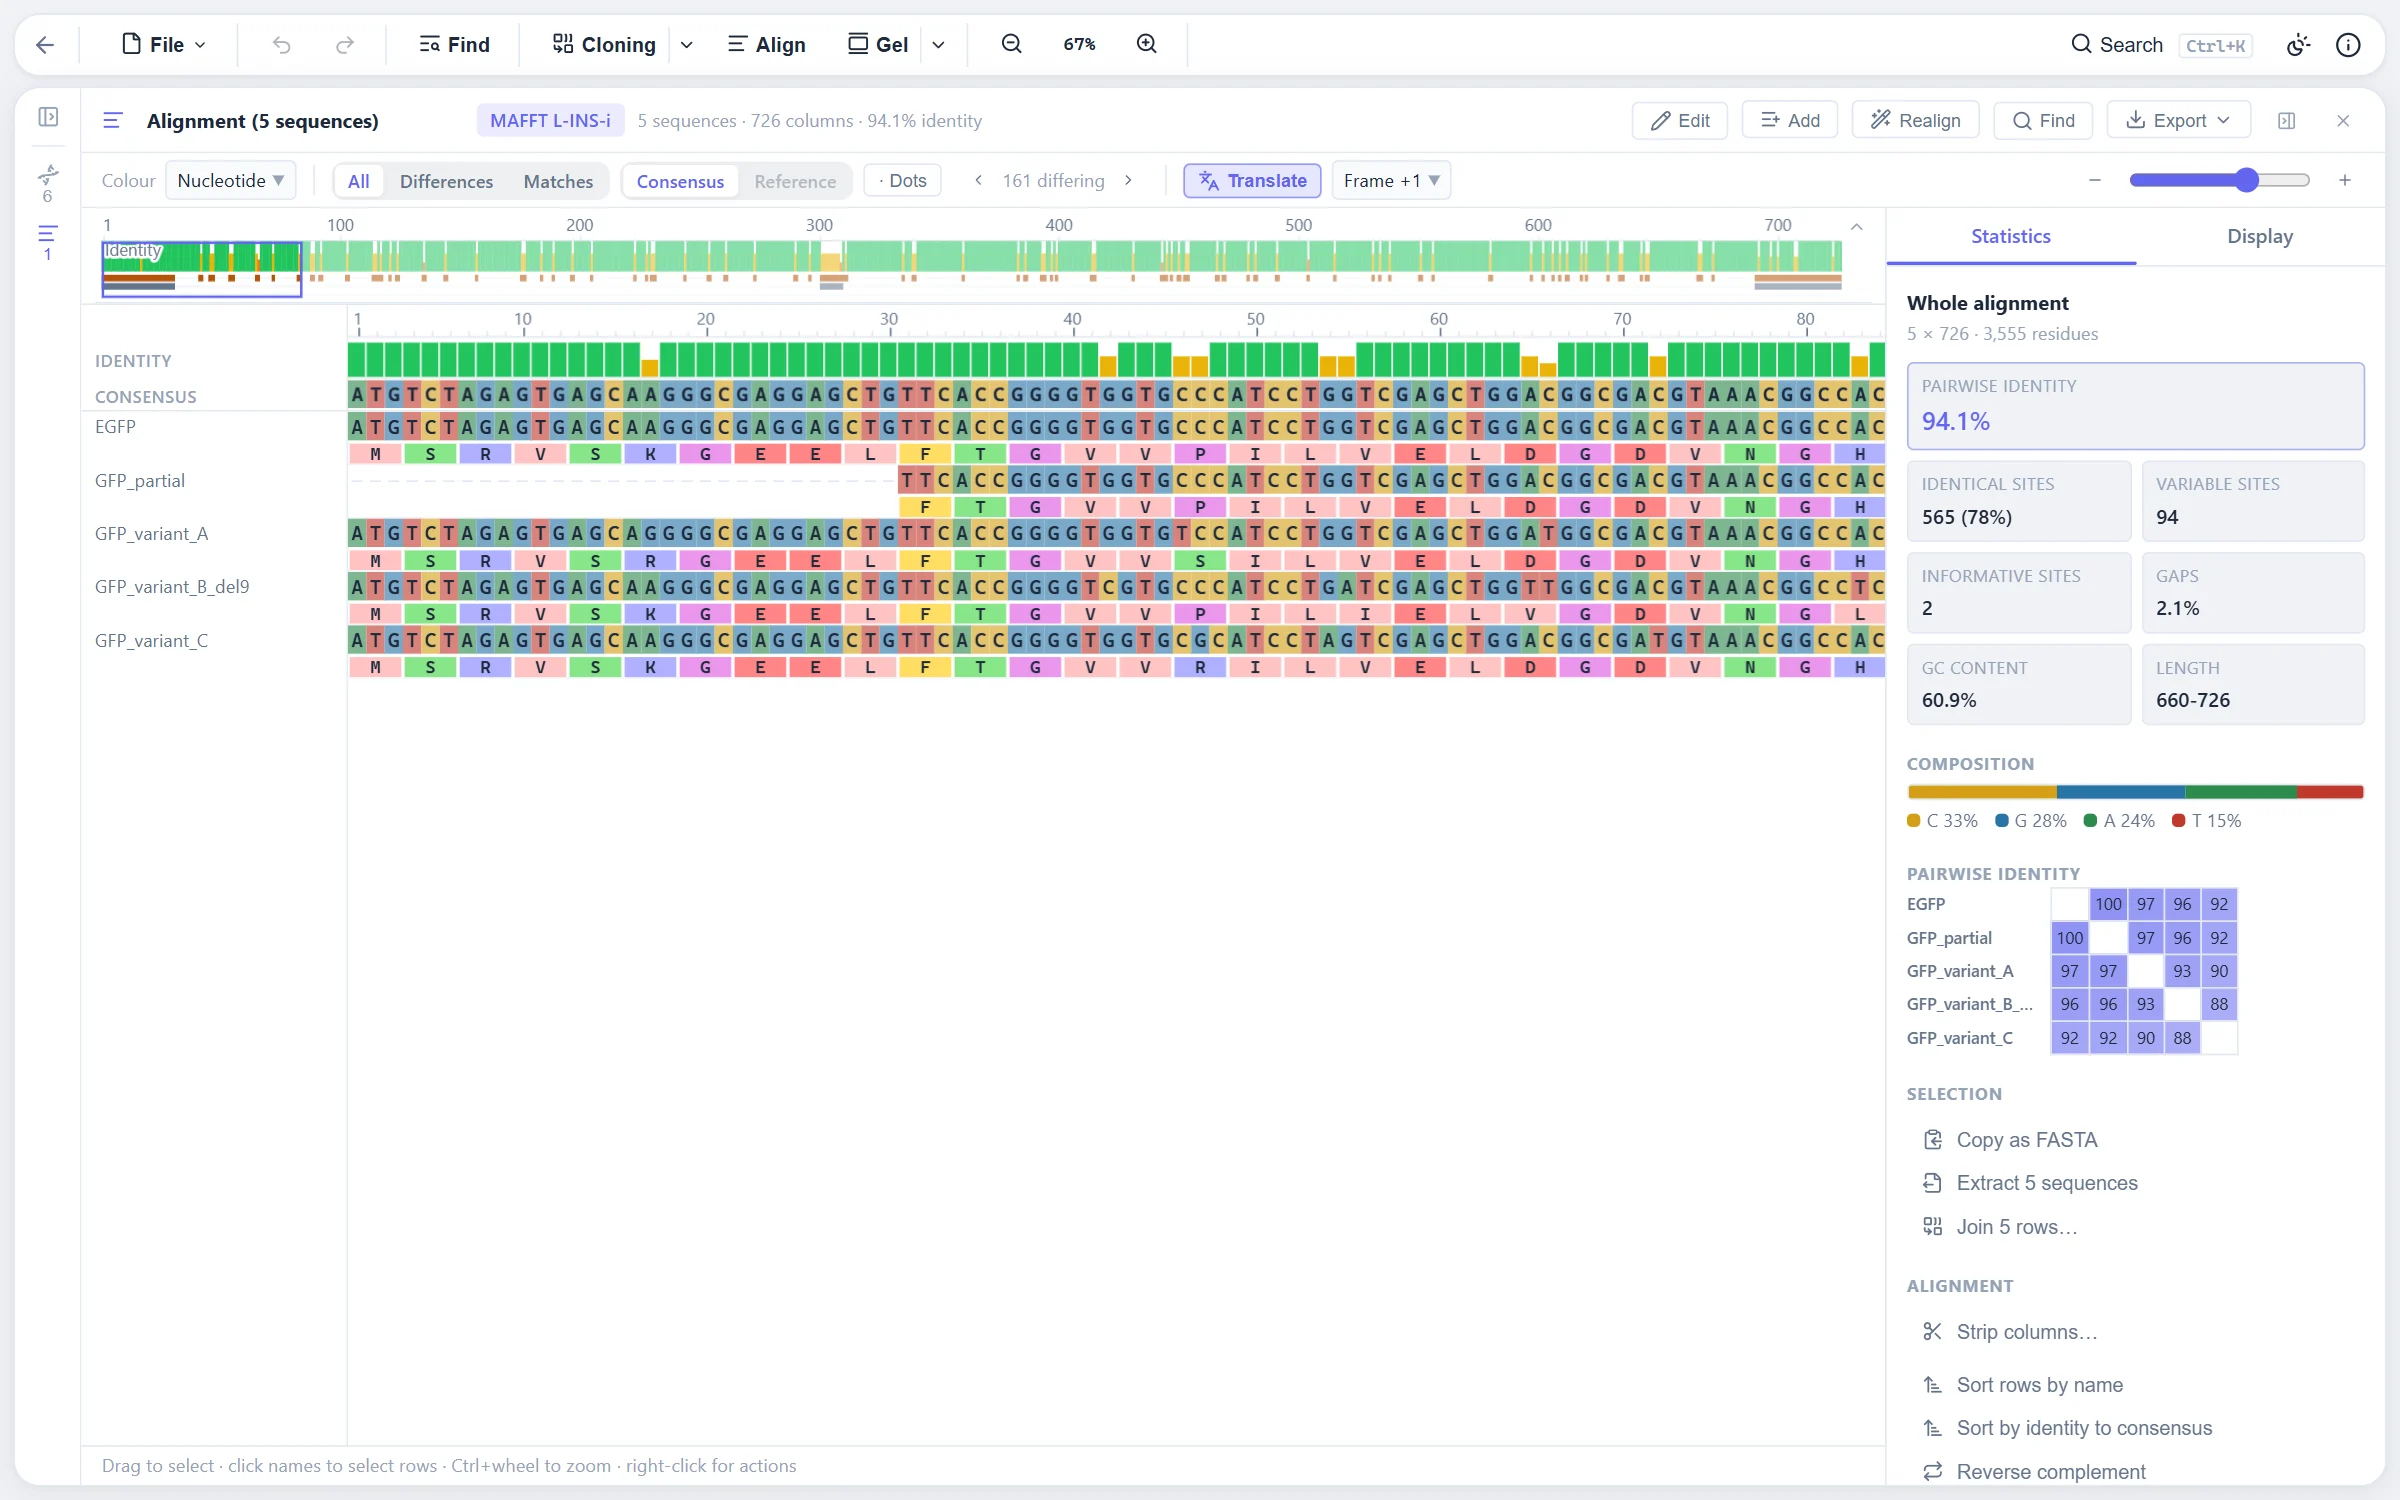The image size is (2400, 1500).
Task: Click the Edit button
Action: (1680, 121)
